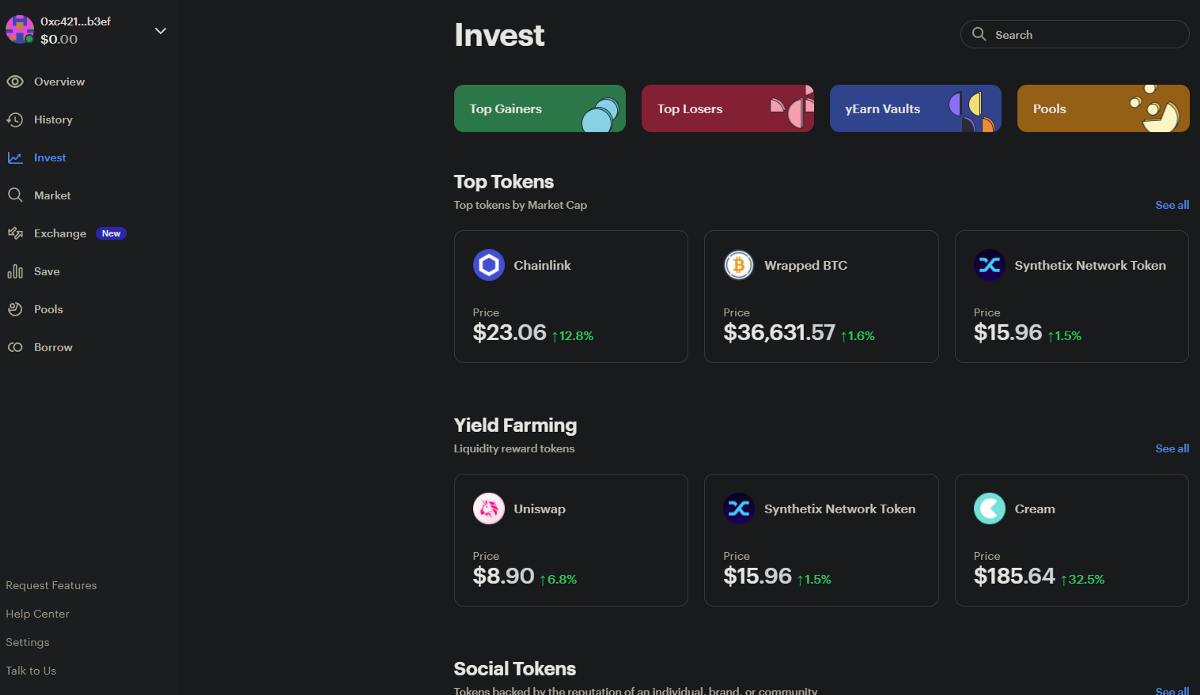Screen dimensions: 1200x695
Task: Click the Save bar chart icon
Action: [15, 272]
